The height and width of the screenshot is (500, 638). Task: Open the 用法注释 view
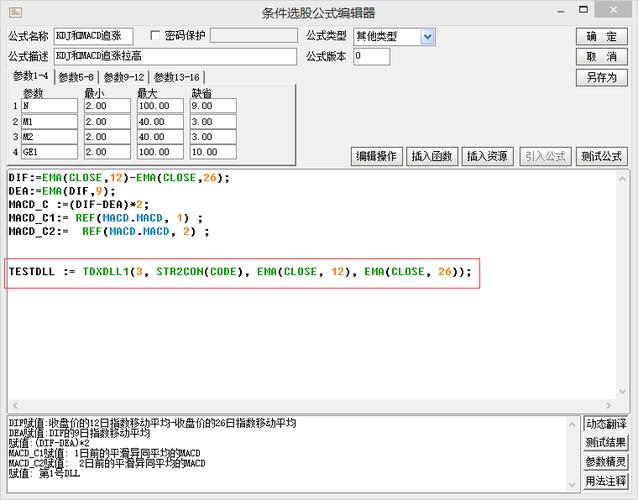pos(605,481)
